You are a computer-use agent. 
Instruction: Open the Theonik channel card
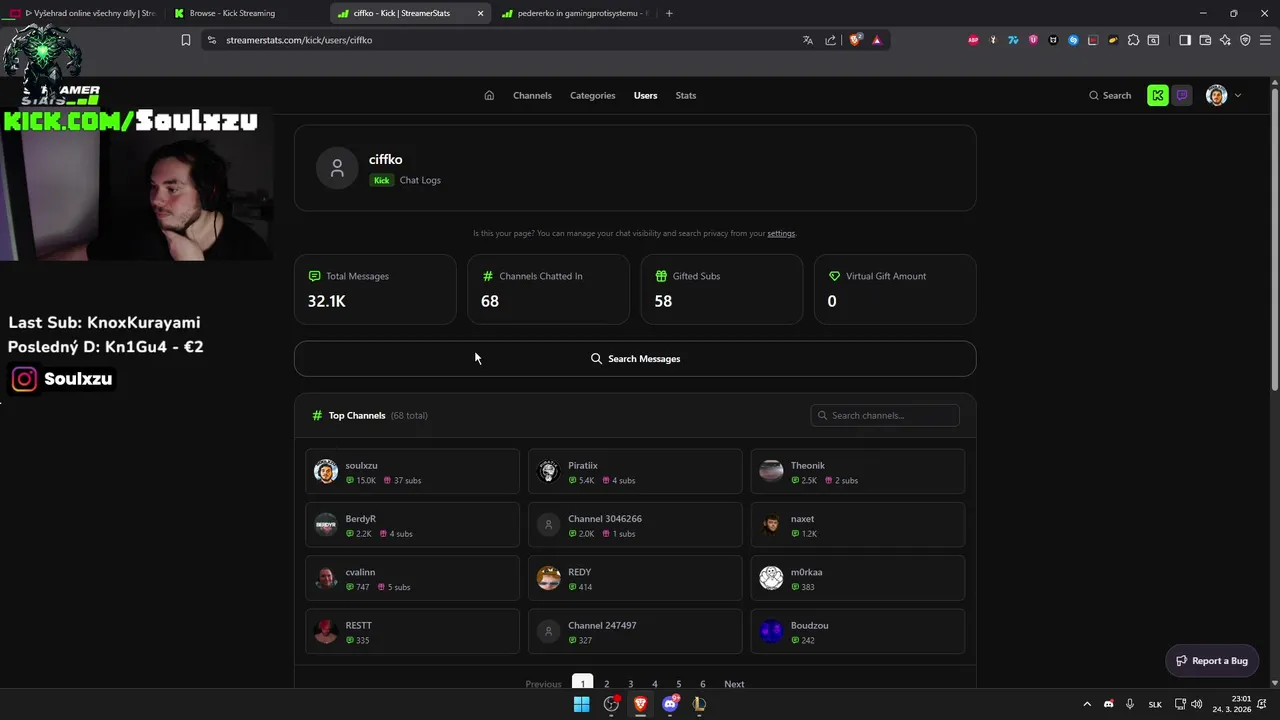pos(857,472)
